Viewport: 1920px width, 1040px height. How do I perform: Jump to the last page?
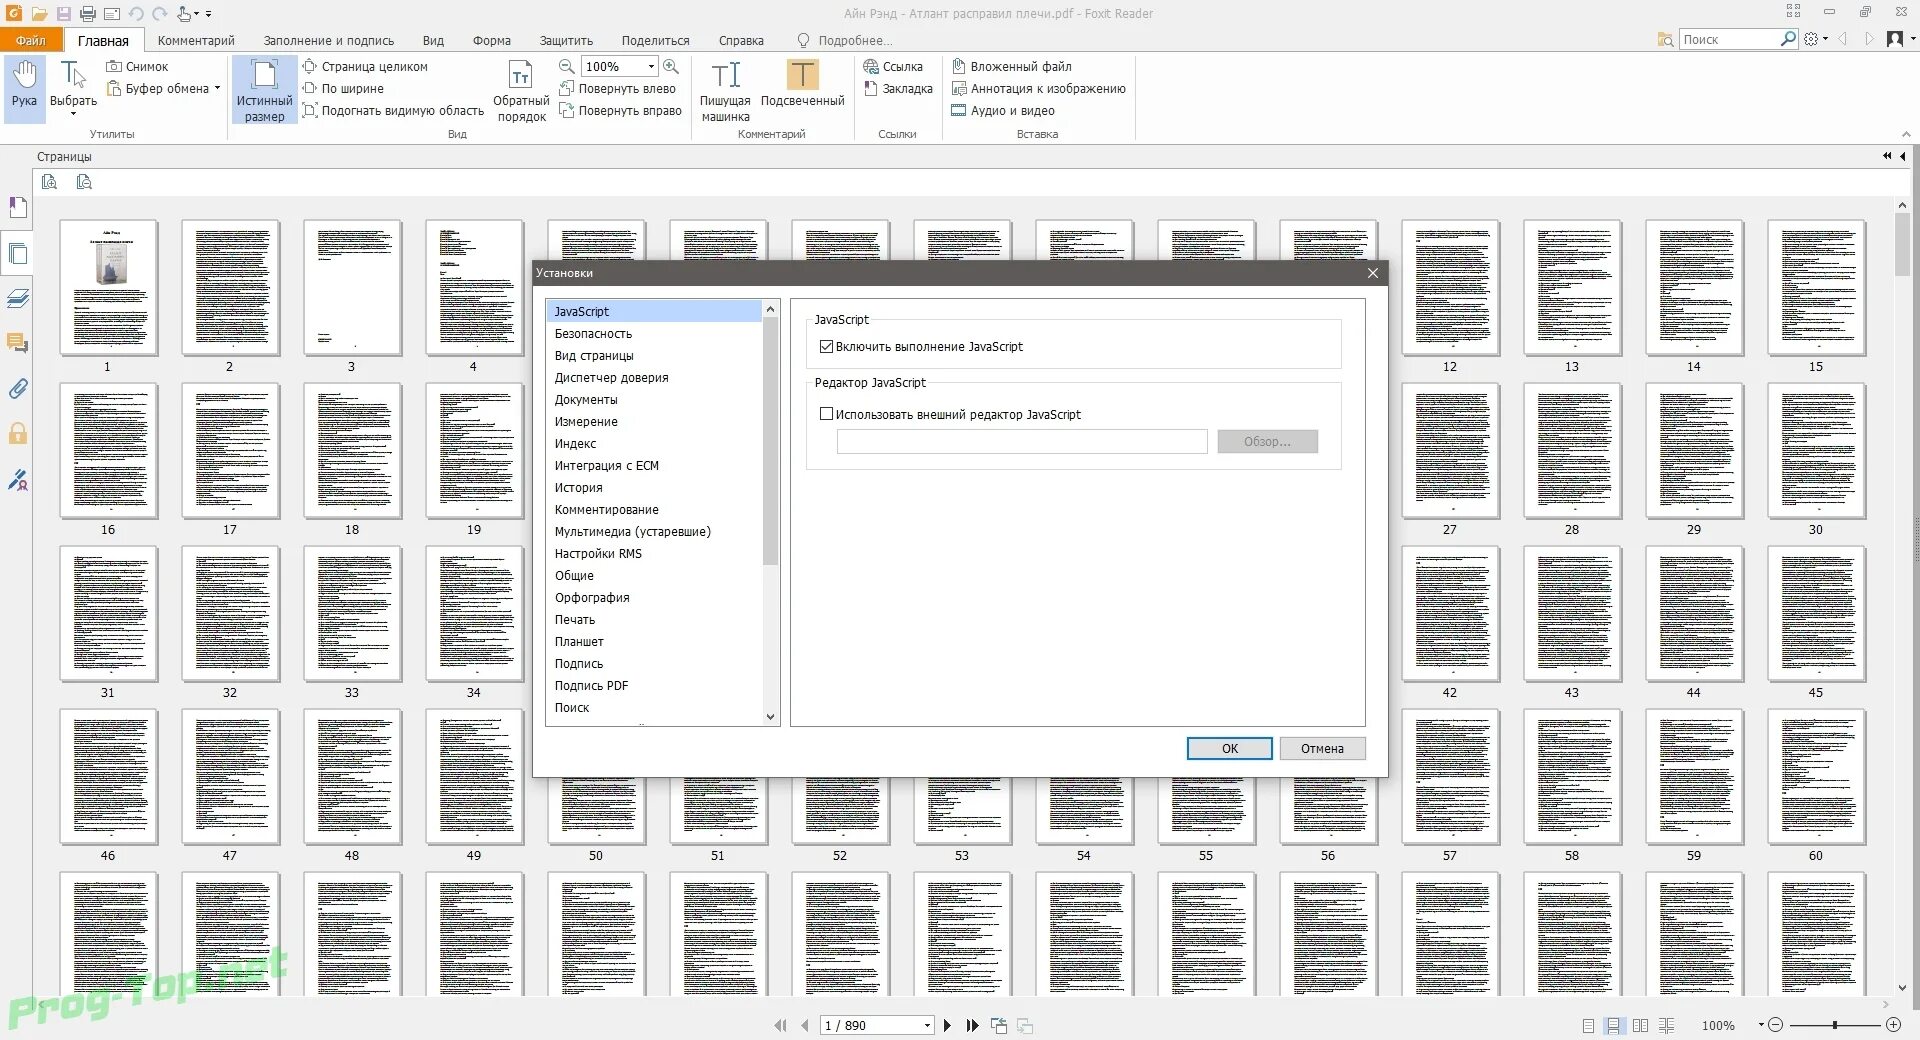click(972, 1025)
